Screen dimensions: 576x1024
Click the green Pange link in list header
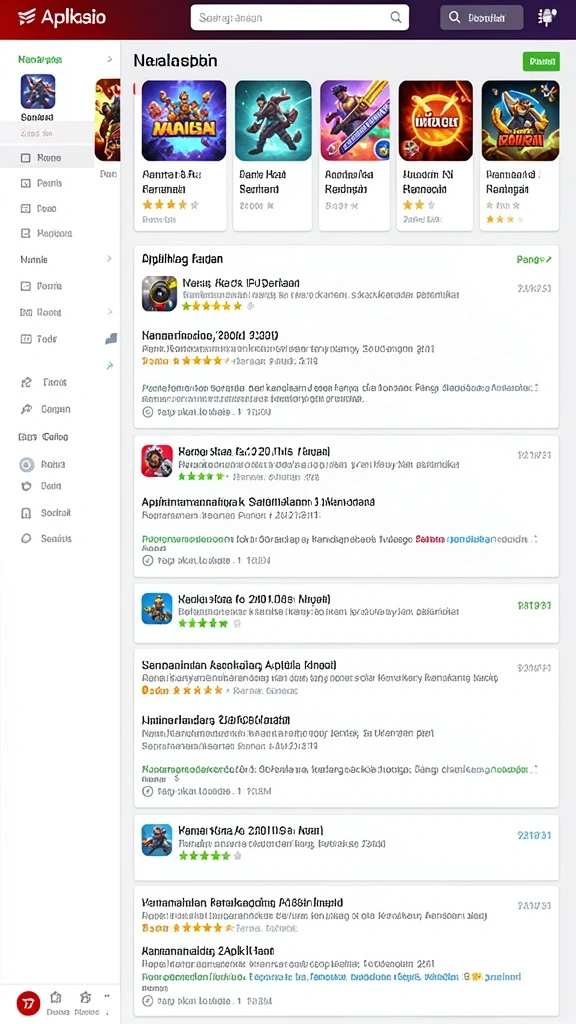[534, 260]
